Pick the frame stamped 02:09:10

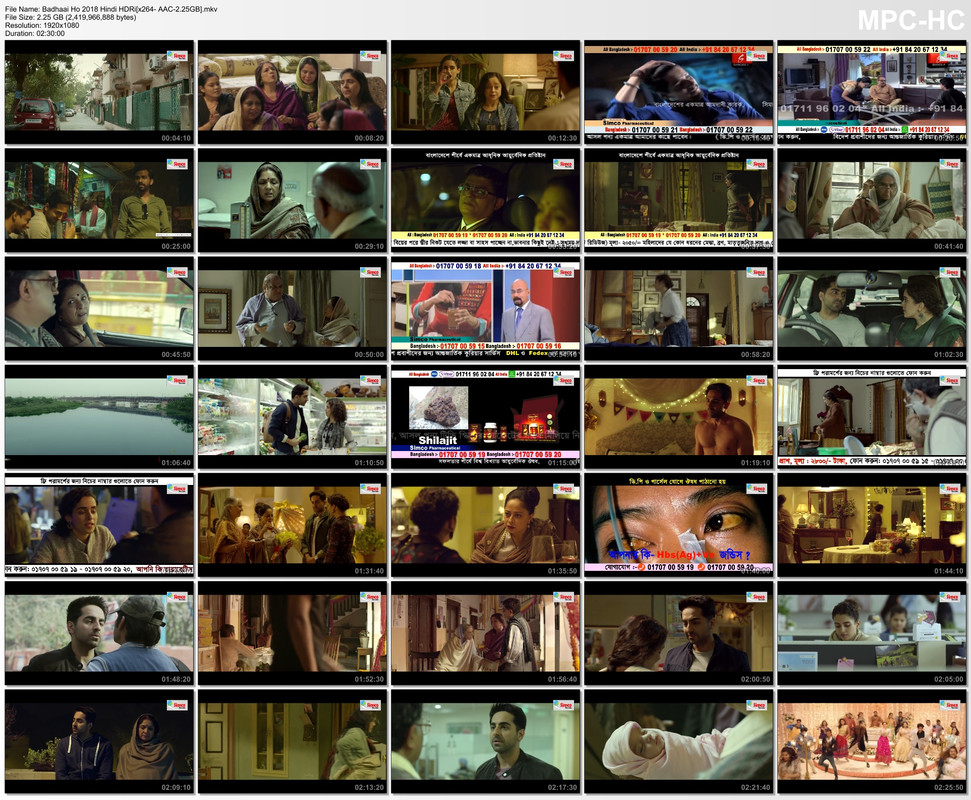coord(99,742)
